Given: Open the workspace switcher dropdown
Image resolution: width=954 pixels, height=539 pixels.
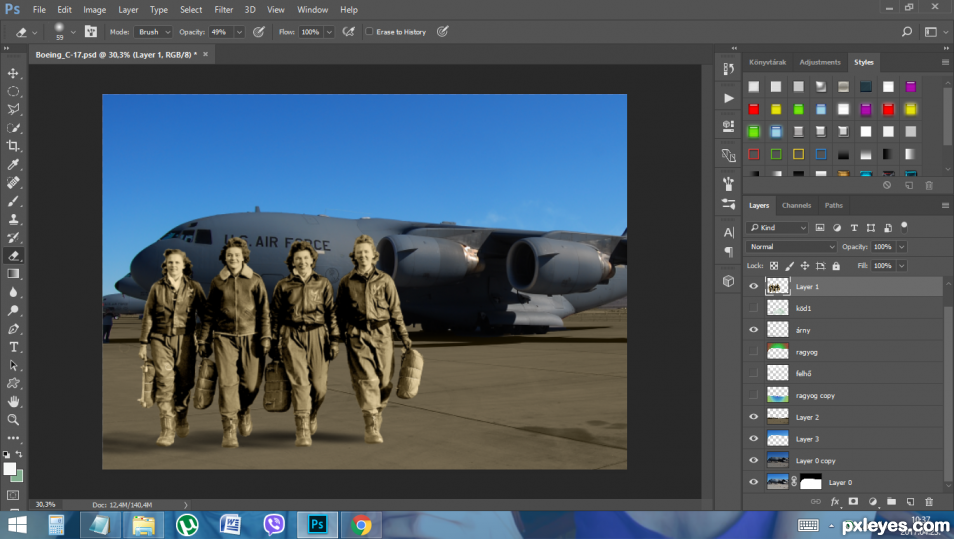Looking at the screenshot, I should click(935, 32).
